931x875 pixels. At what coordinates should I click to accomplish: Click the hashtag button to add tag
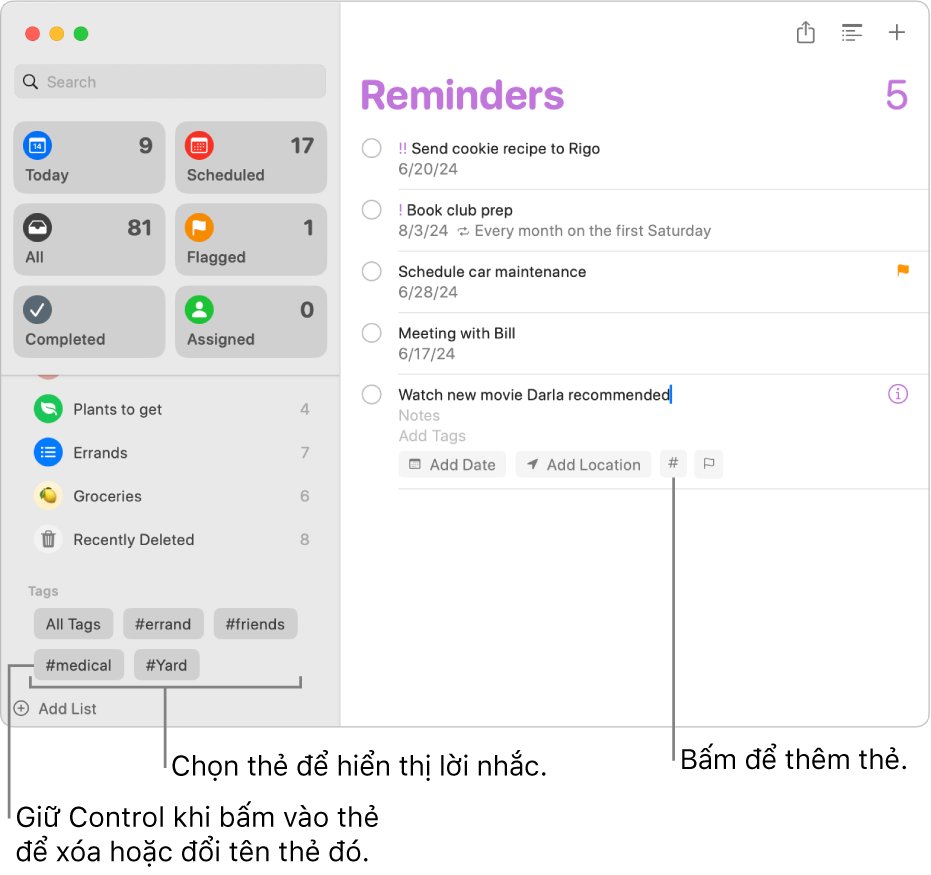click(673, 464)
